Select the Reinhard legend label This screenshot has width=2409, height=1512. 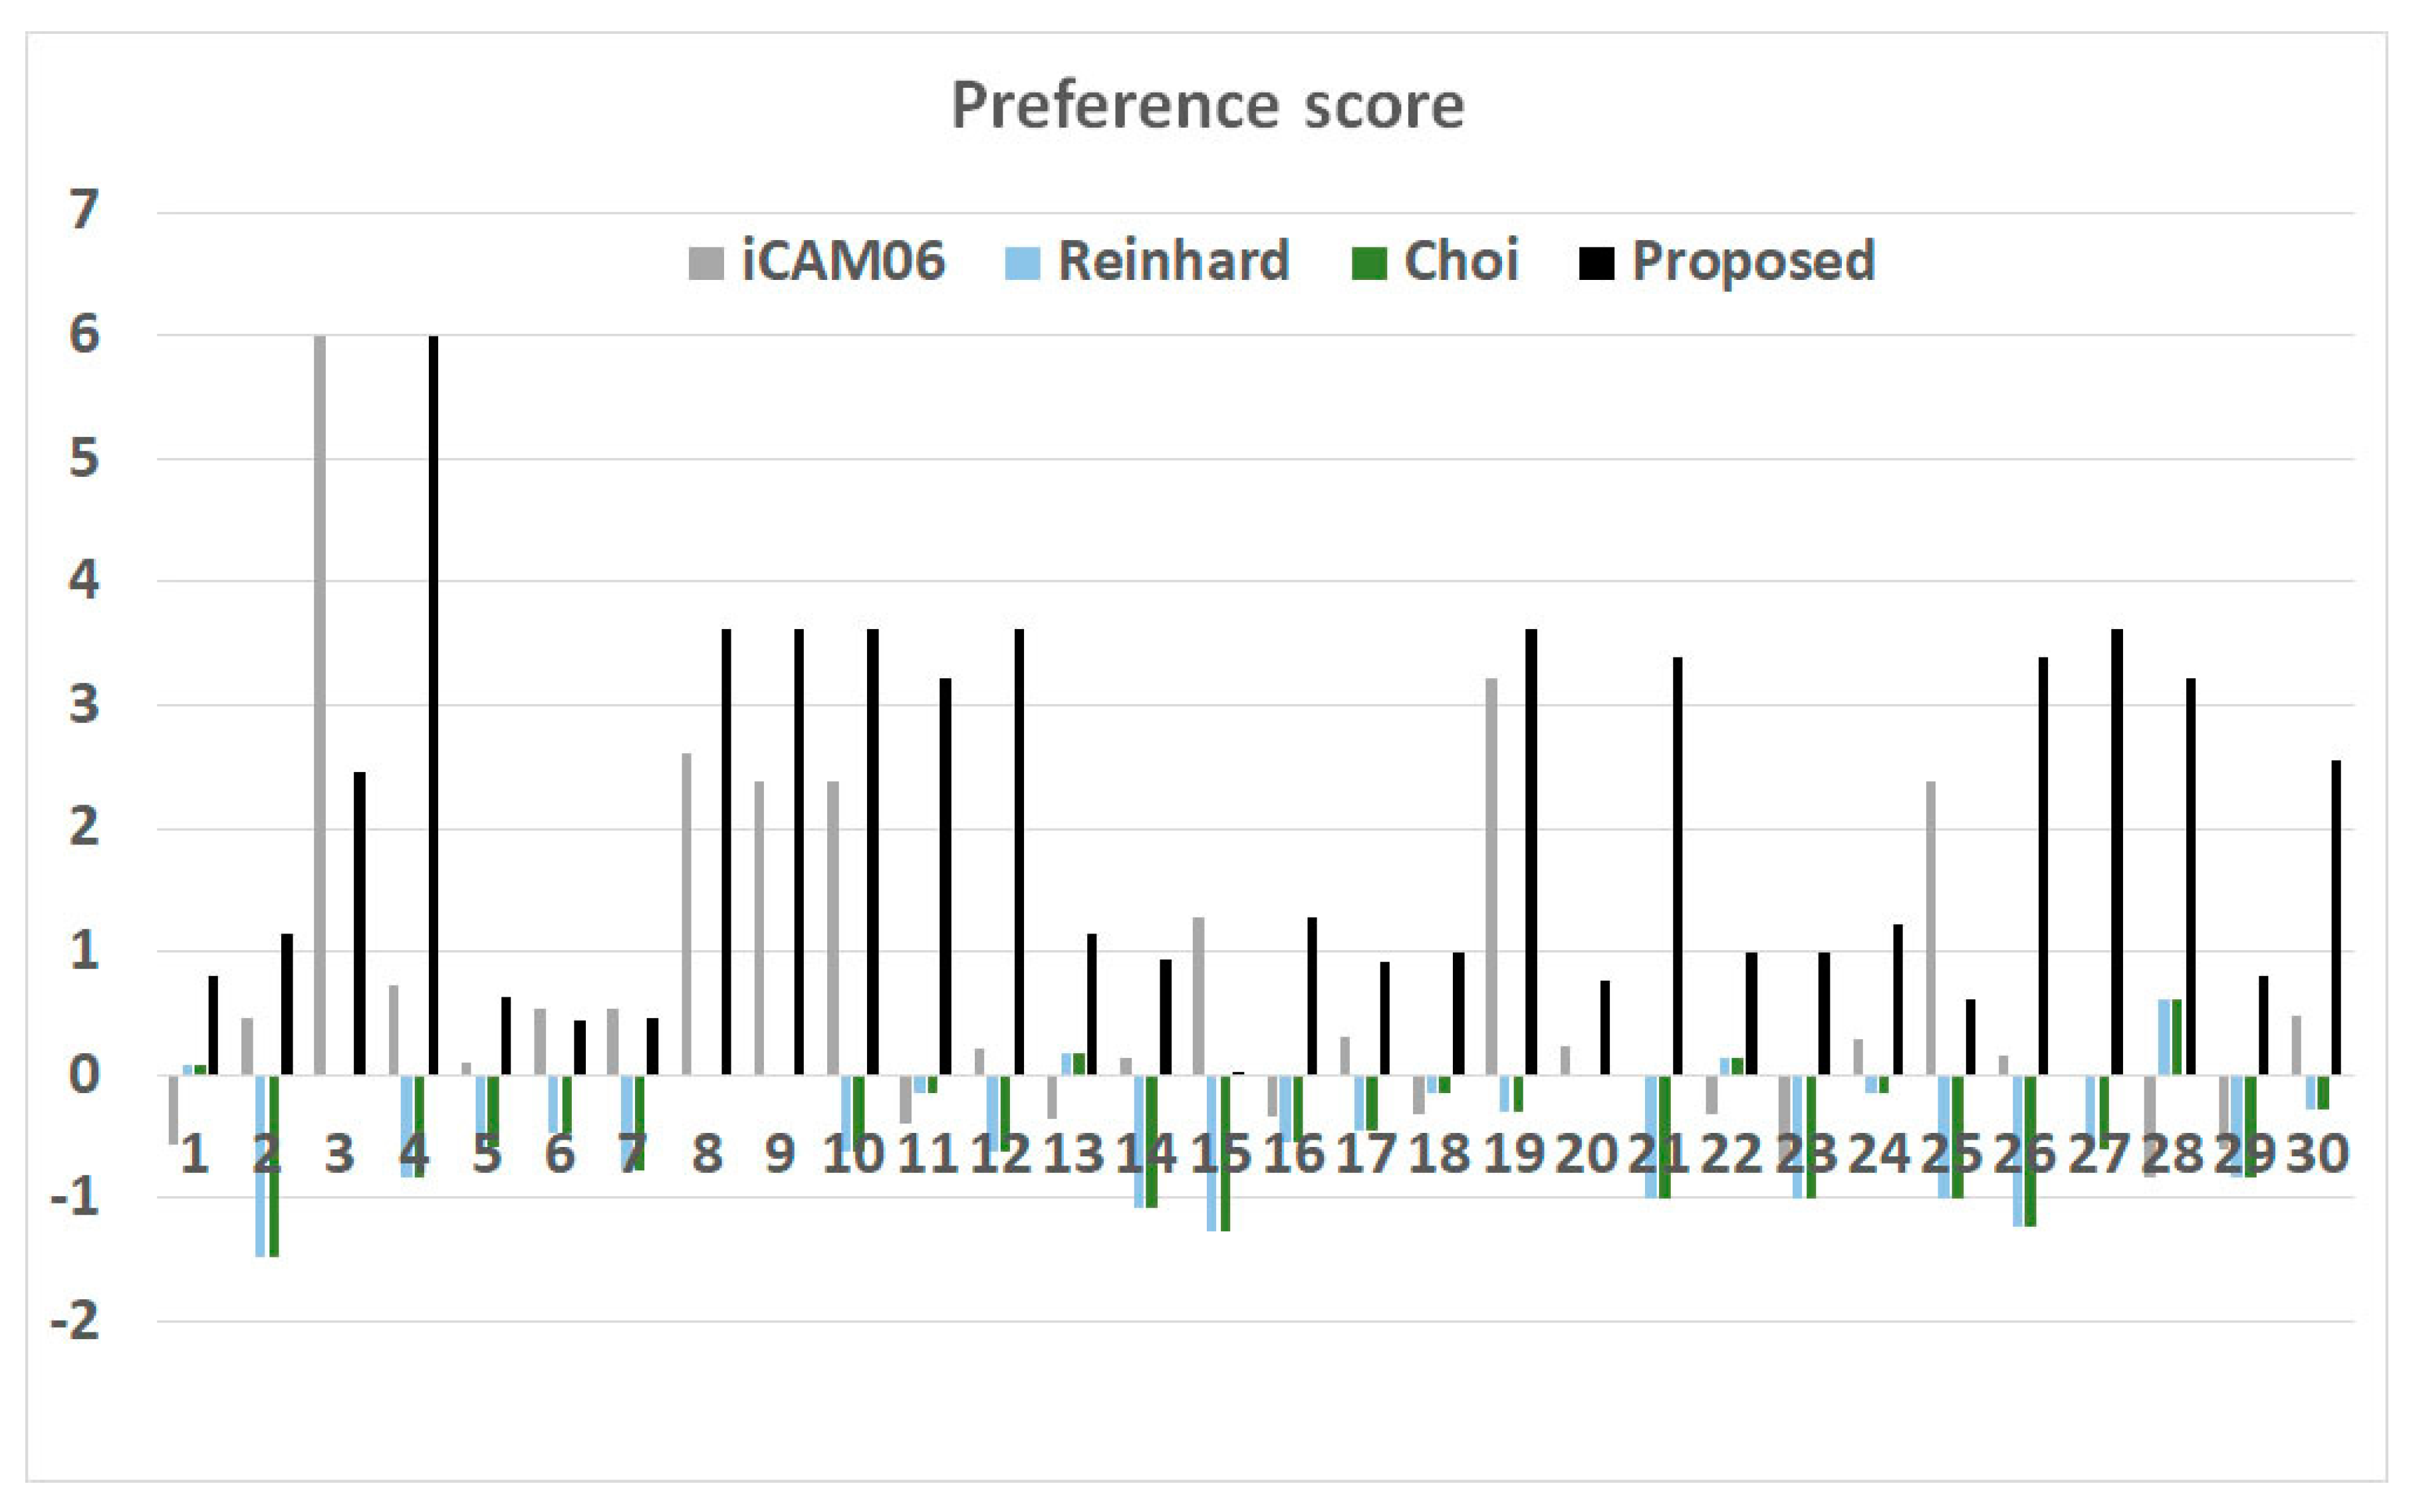(x=1173, y=261)
